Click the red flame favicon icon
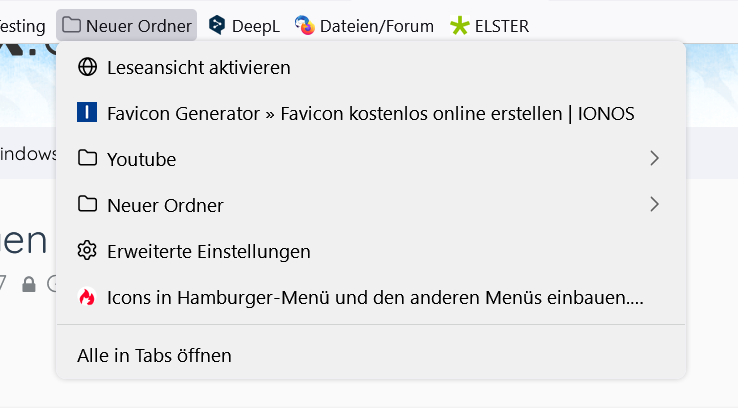This screenshot has width=738, height=414. pyautogui.click(x=87, y=297)
